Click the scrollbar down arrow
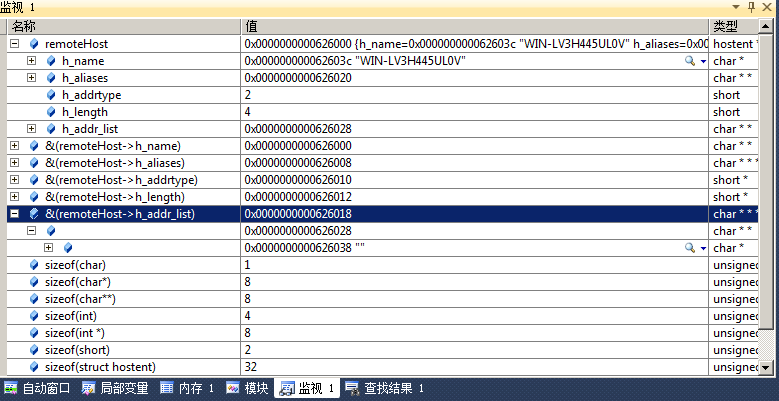Screen dimensions: 779x401 [x=766, y=368]
